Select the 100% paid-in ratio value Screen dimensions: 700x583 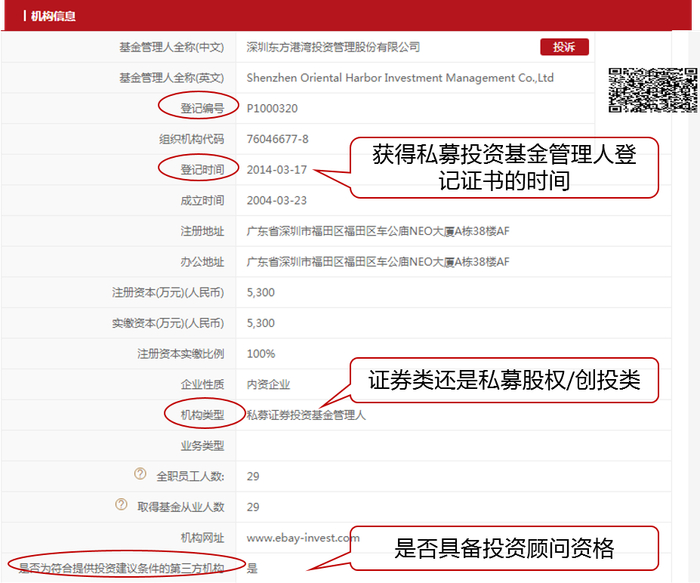point(261,354)
